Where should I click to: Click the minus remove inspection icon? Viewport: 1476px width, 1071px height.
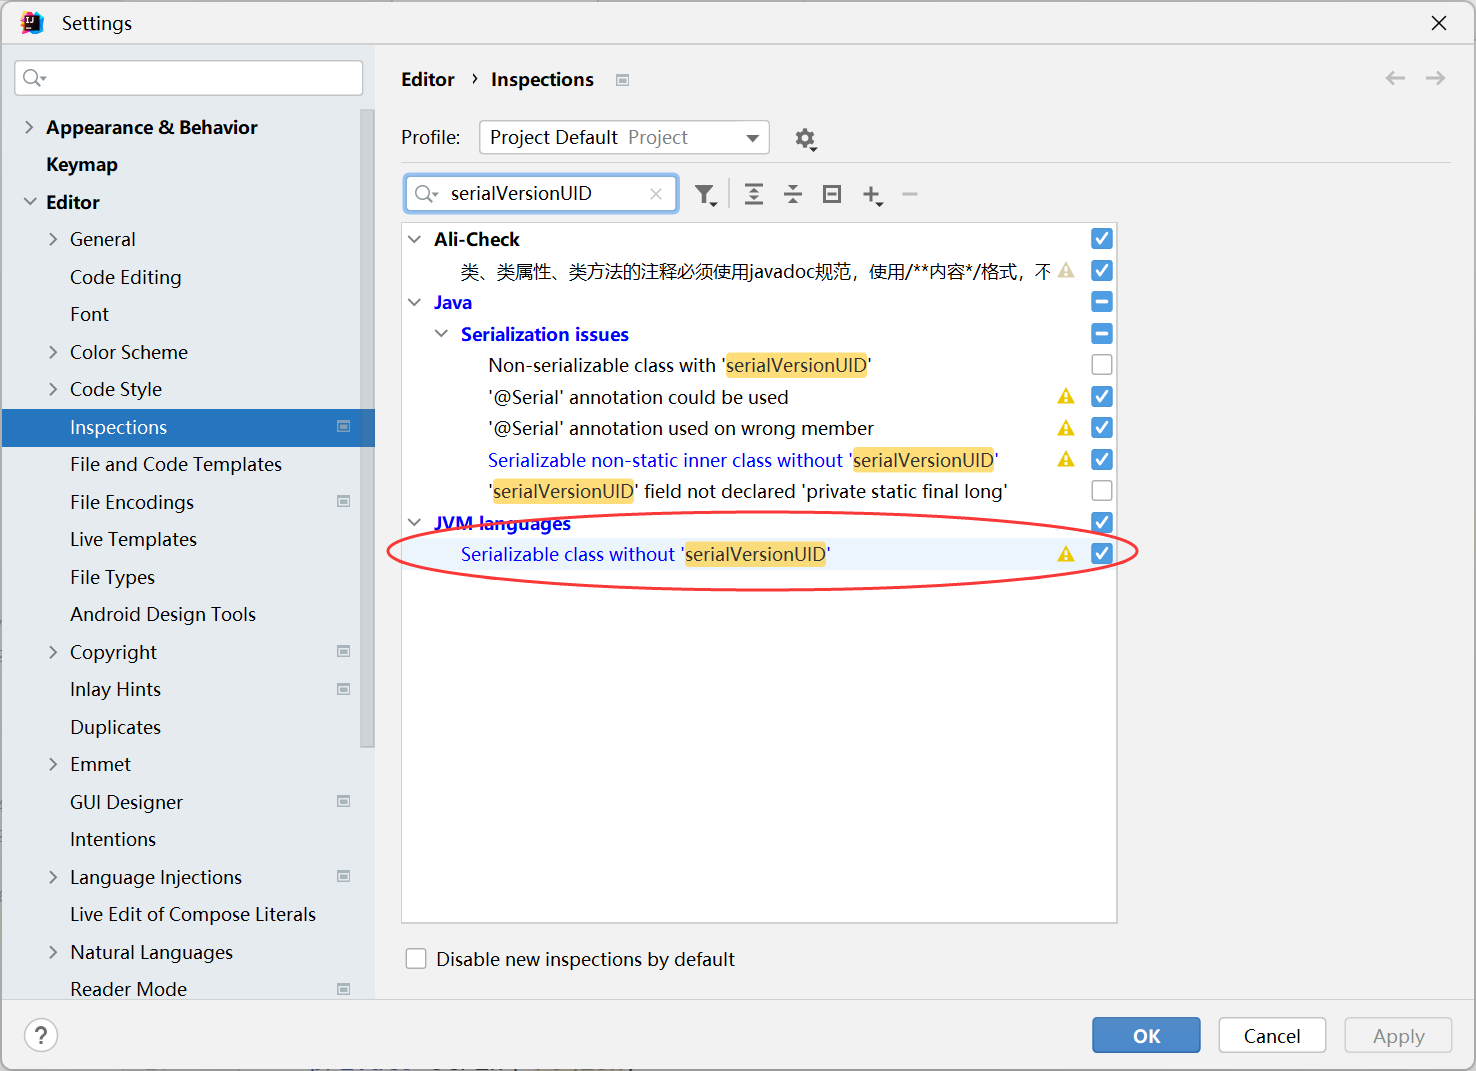(910, 194)
